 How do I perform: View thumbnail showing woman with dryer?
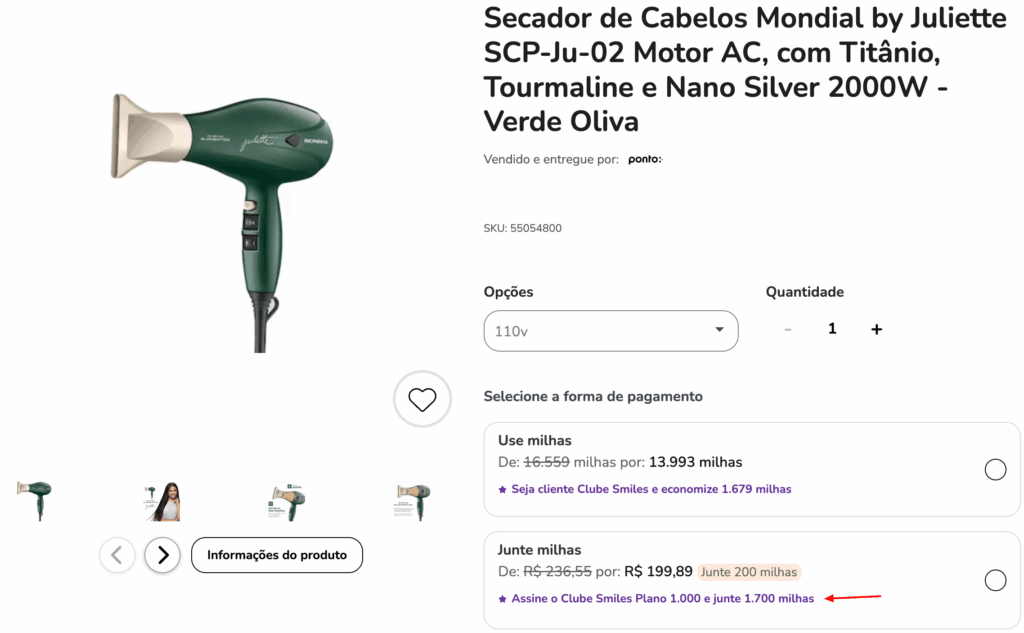pyautogui.click(x=161, y=501)
